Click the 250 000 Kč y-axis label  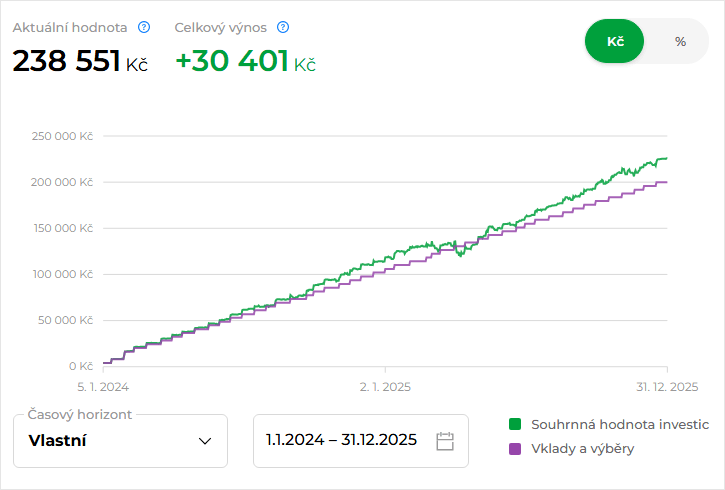tap(62, 136)
